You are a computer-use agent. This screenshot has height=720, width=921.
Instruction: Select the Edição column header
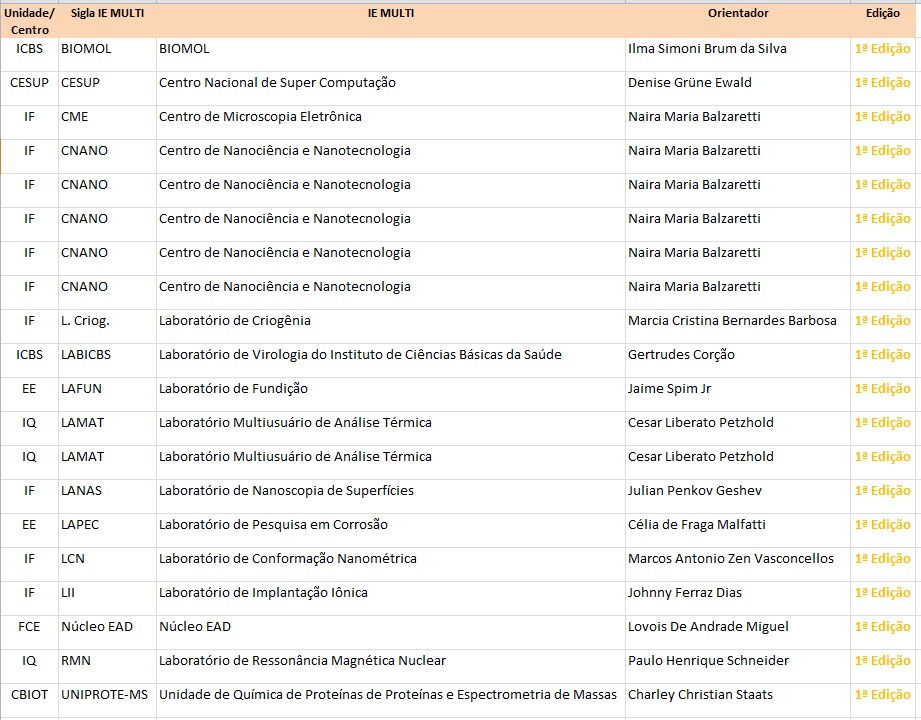pyautogui.click(x=882, y=13)
